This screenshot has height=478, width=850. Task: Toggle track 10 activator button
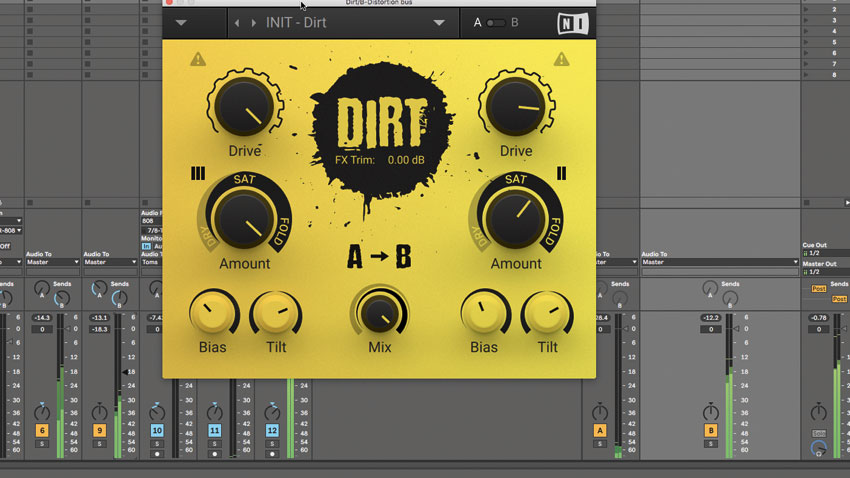coord(157,430)
